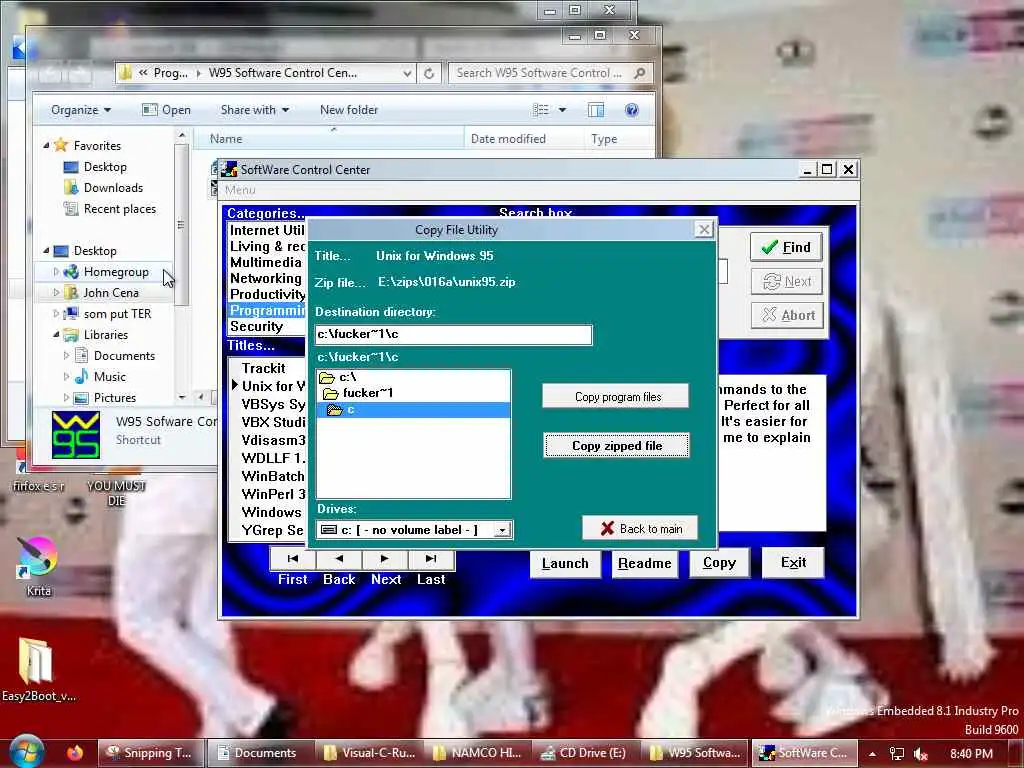The width and height of the screenshot is (1024, 768).
Task: Jump to First record arrow
Action: click(293, 559)
